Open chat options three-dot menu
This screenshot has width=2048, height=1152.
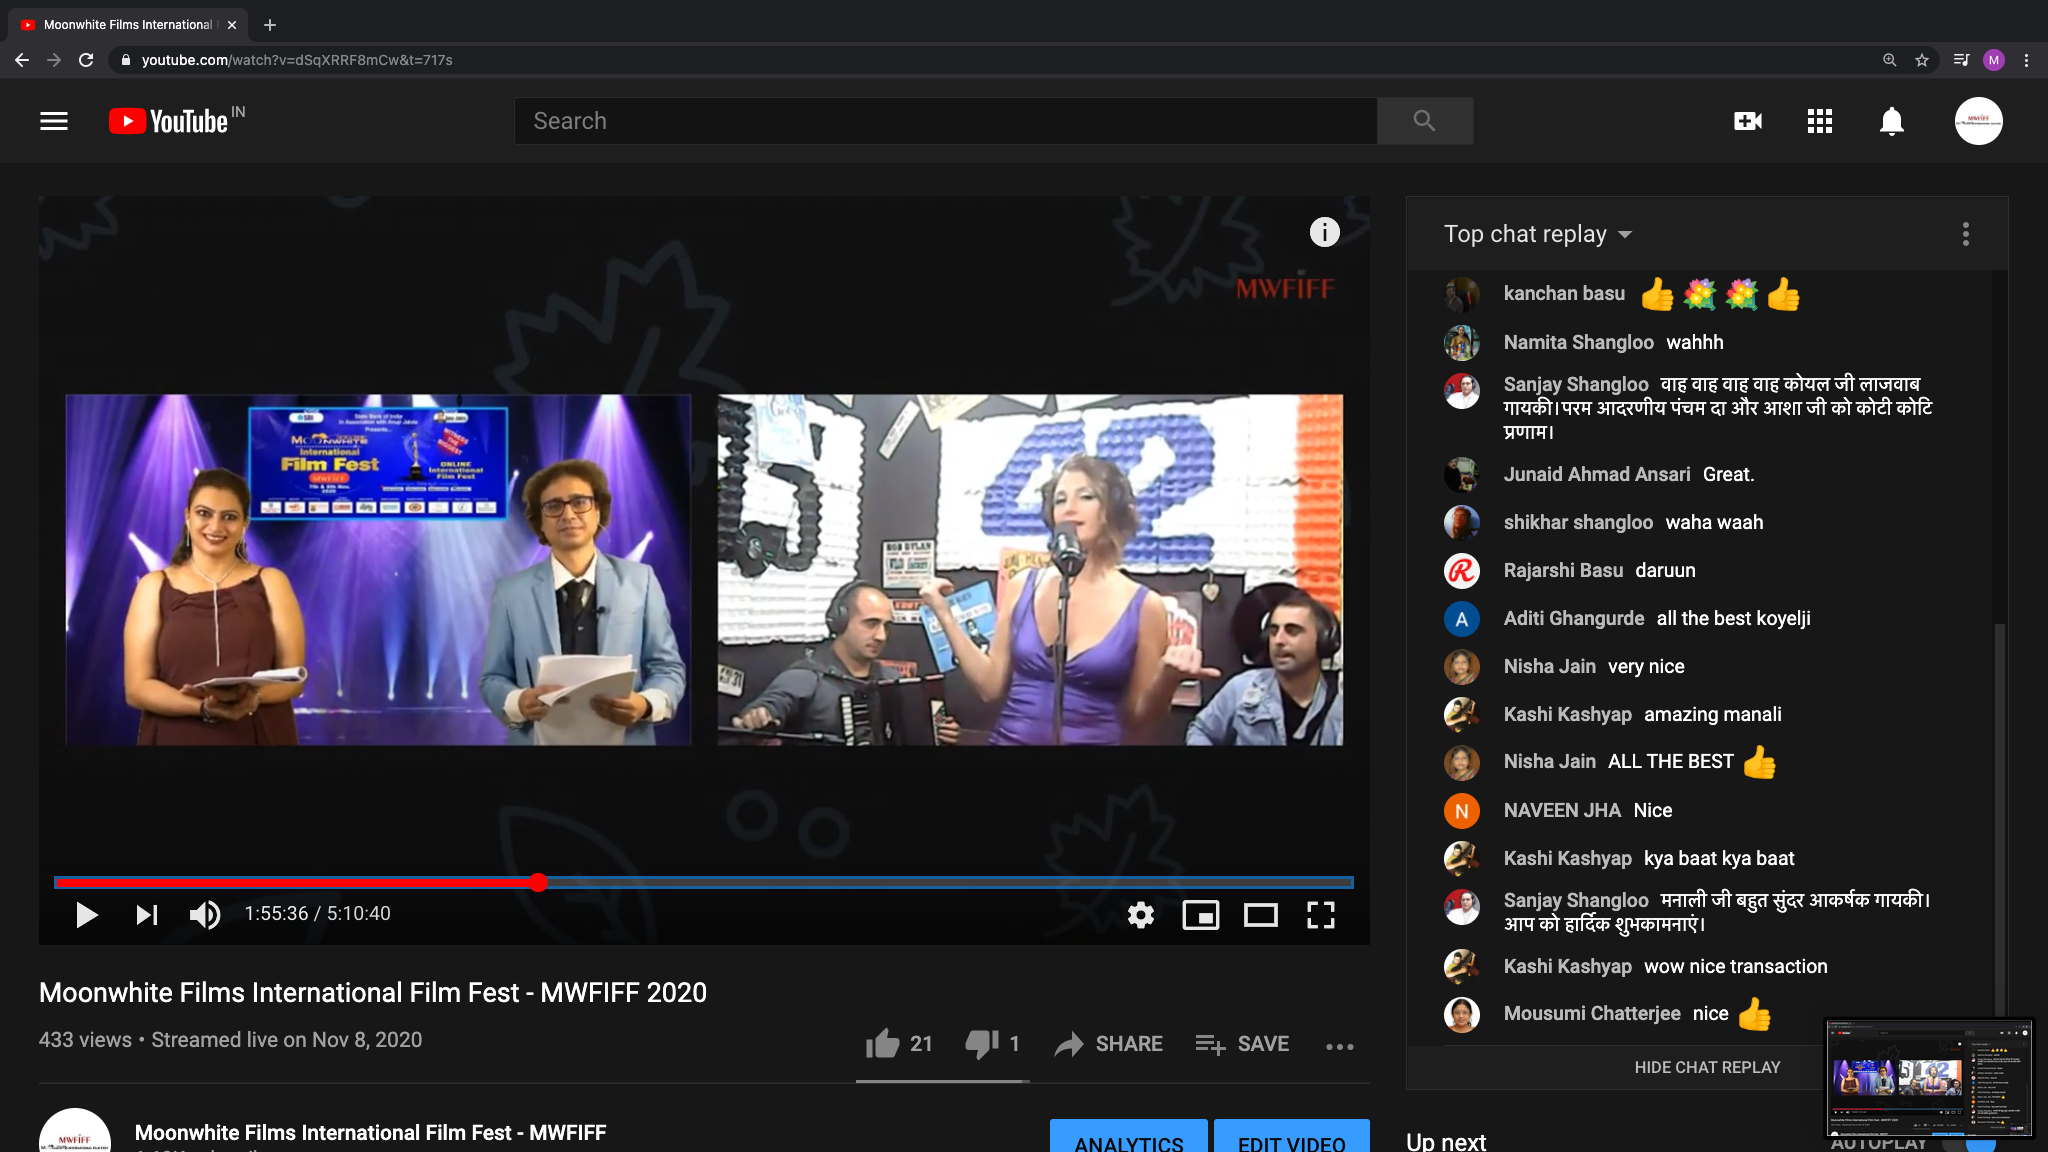coord(1965,234)
